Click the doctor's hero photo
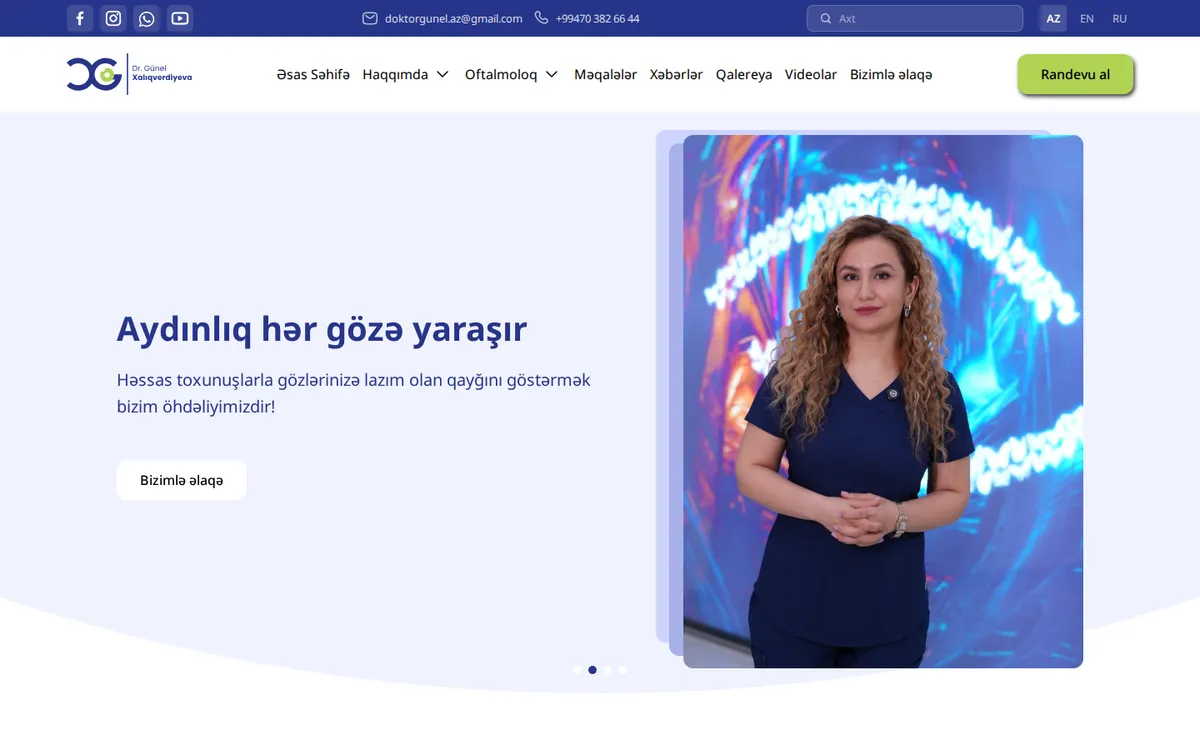 883,401
